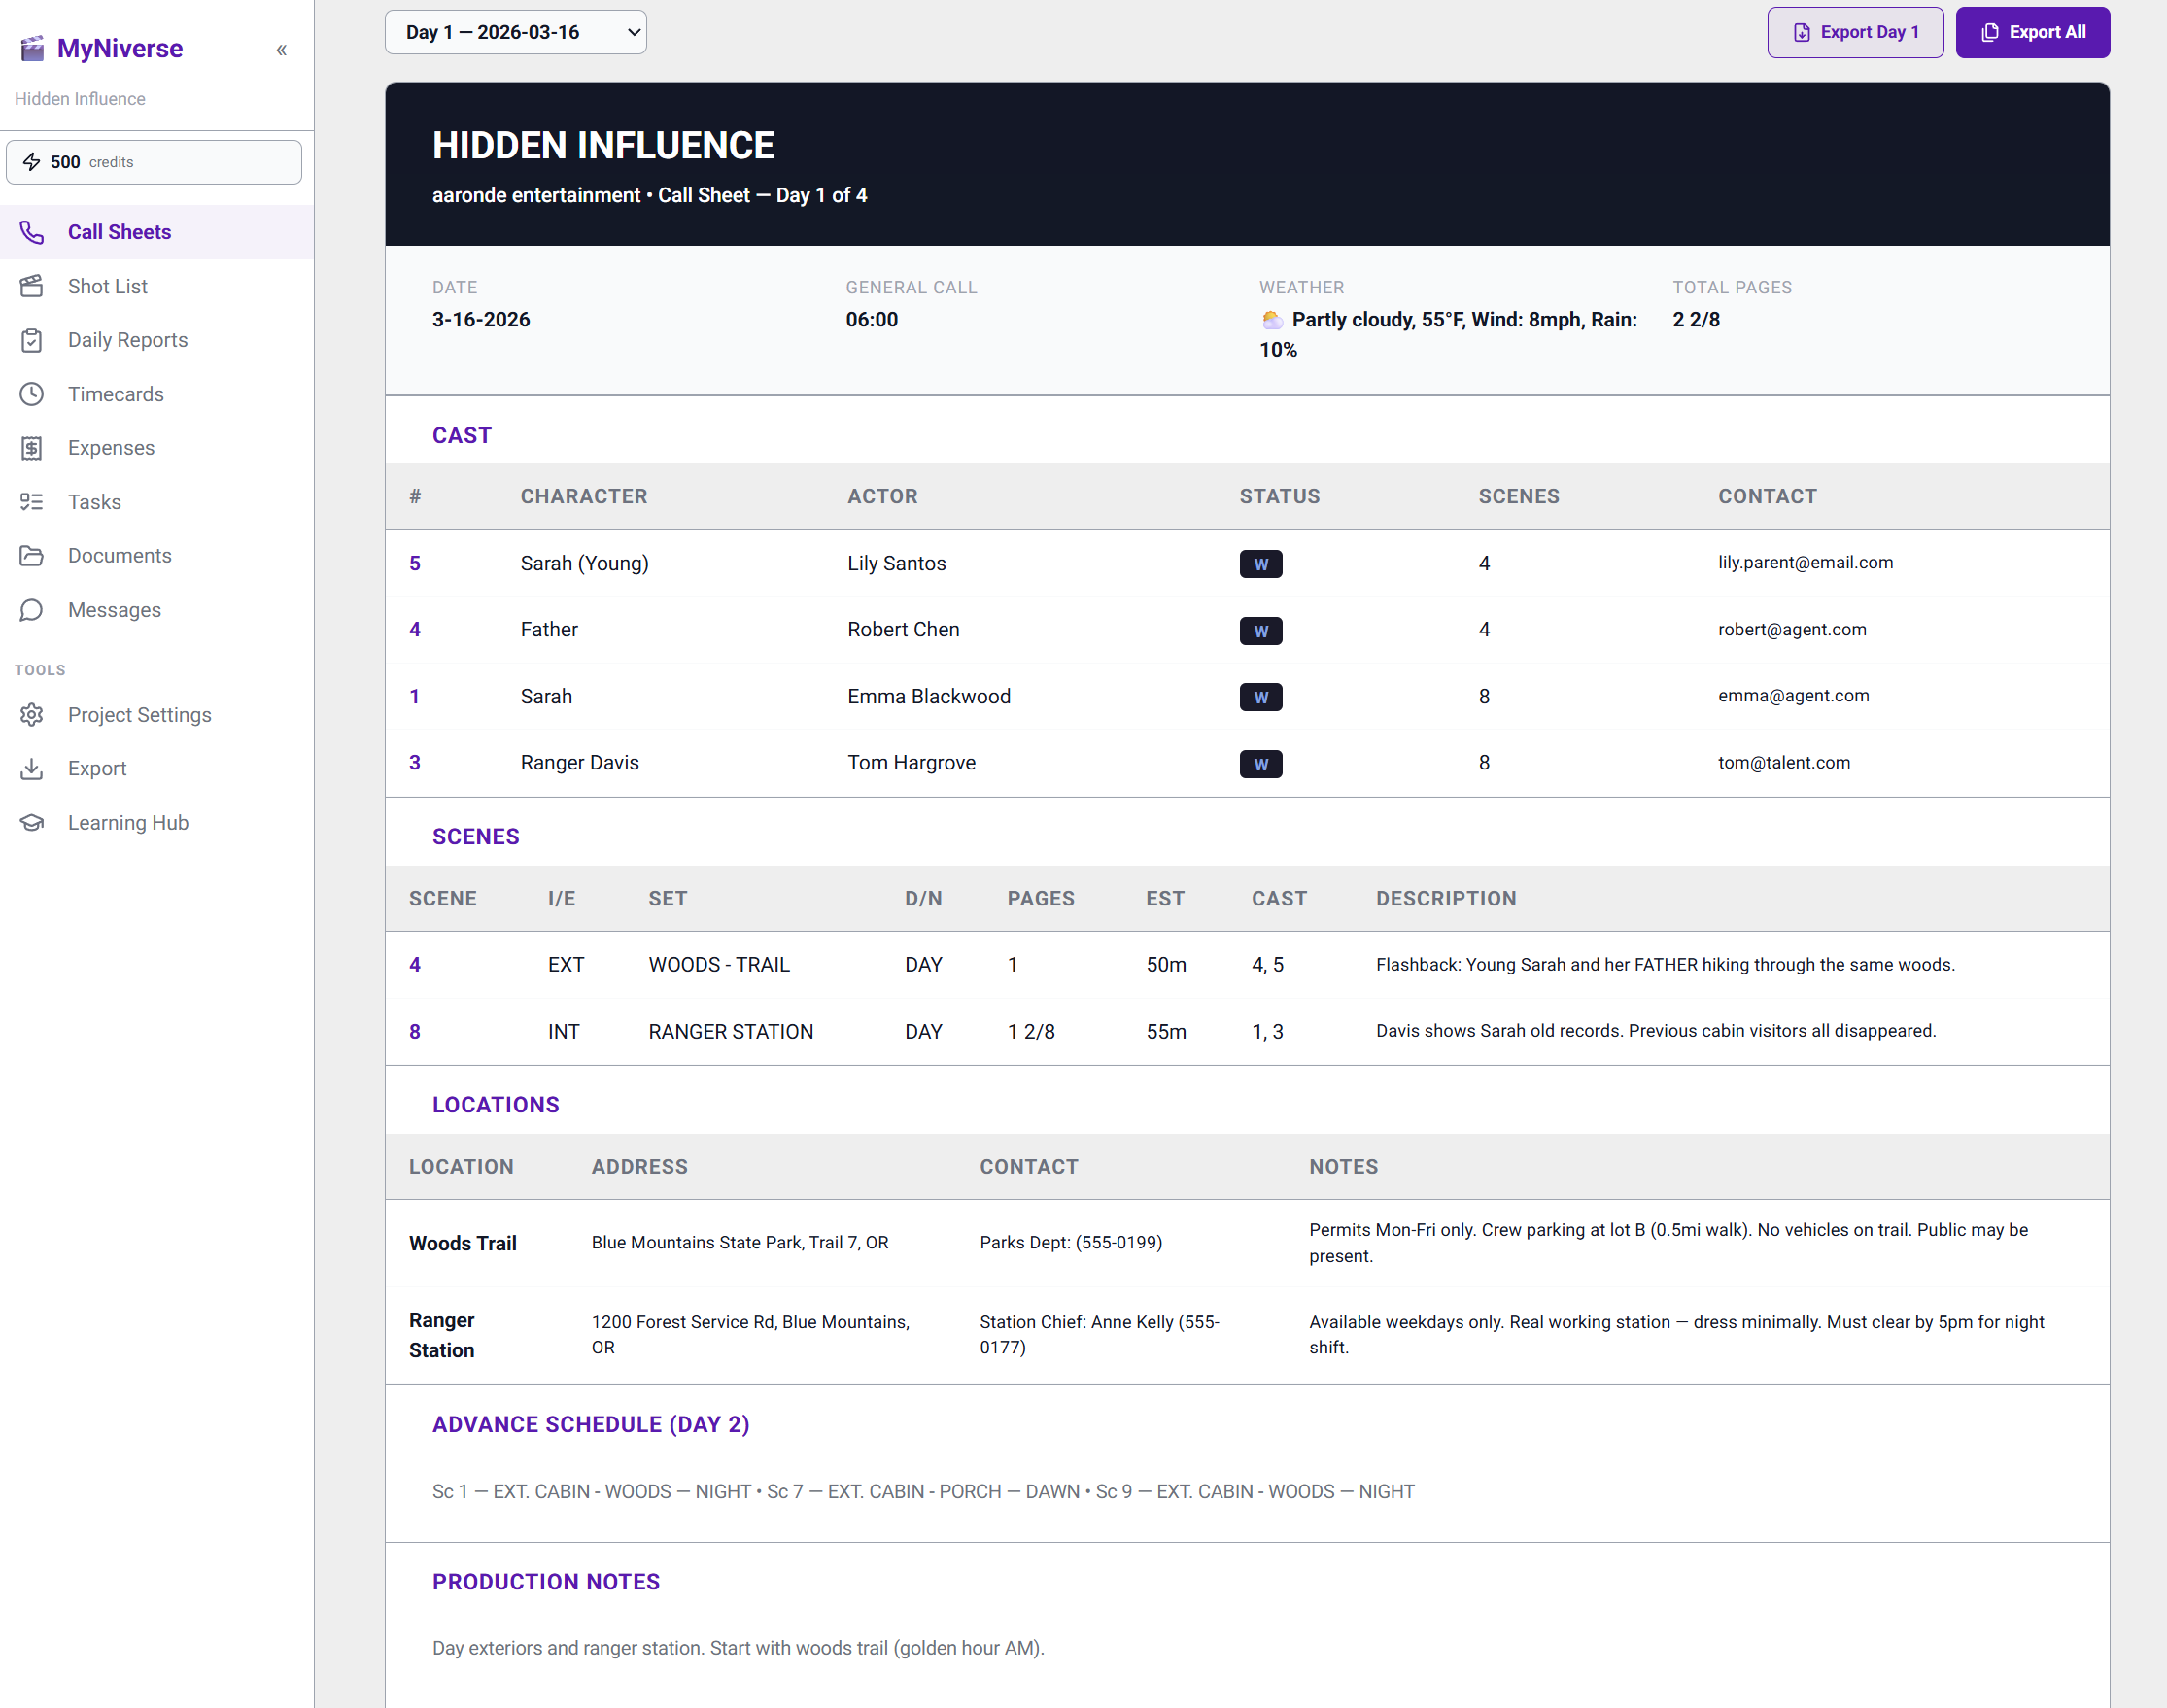Screen dimensions: 2167x1708
Task: Go to Shot List in sidebar
Action: 108,286
